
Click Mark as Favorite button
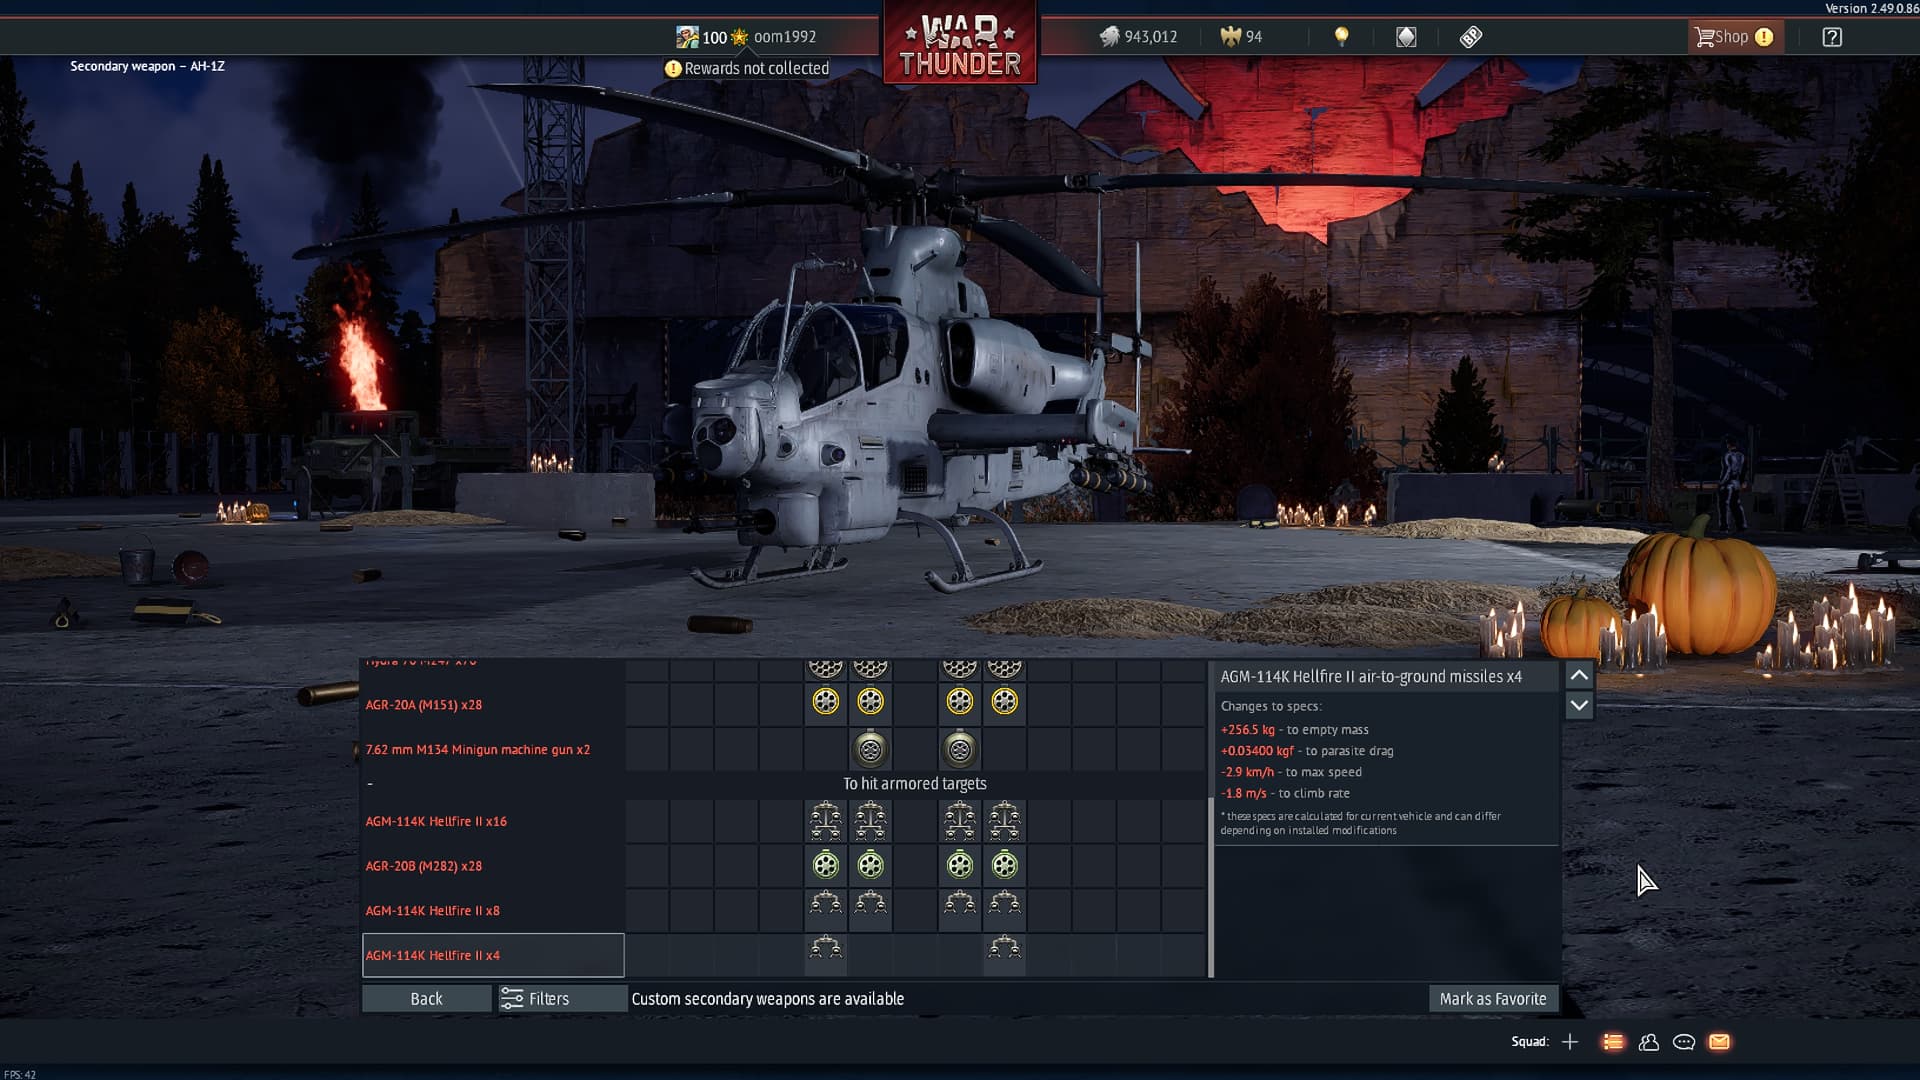[1492, 999]
